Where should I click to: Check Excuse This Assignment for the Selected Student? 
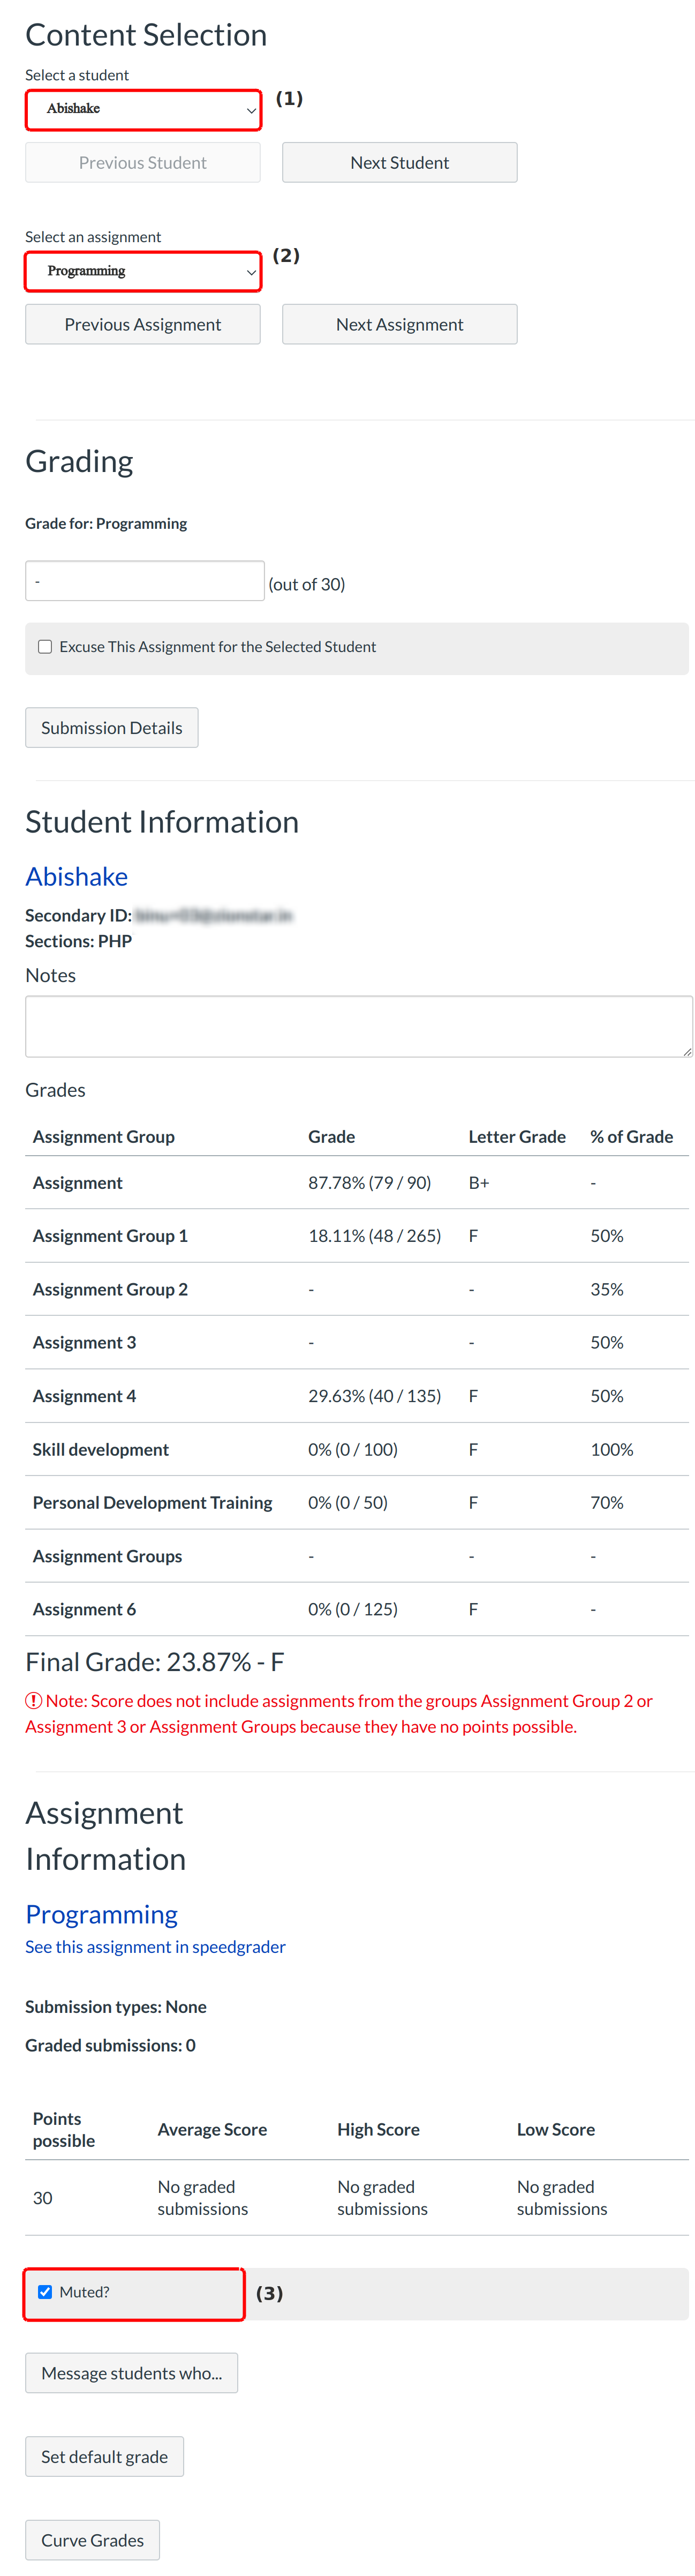click(x=45, y=647)
